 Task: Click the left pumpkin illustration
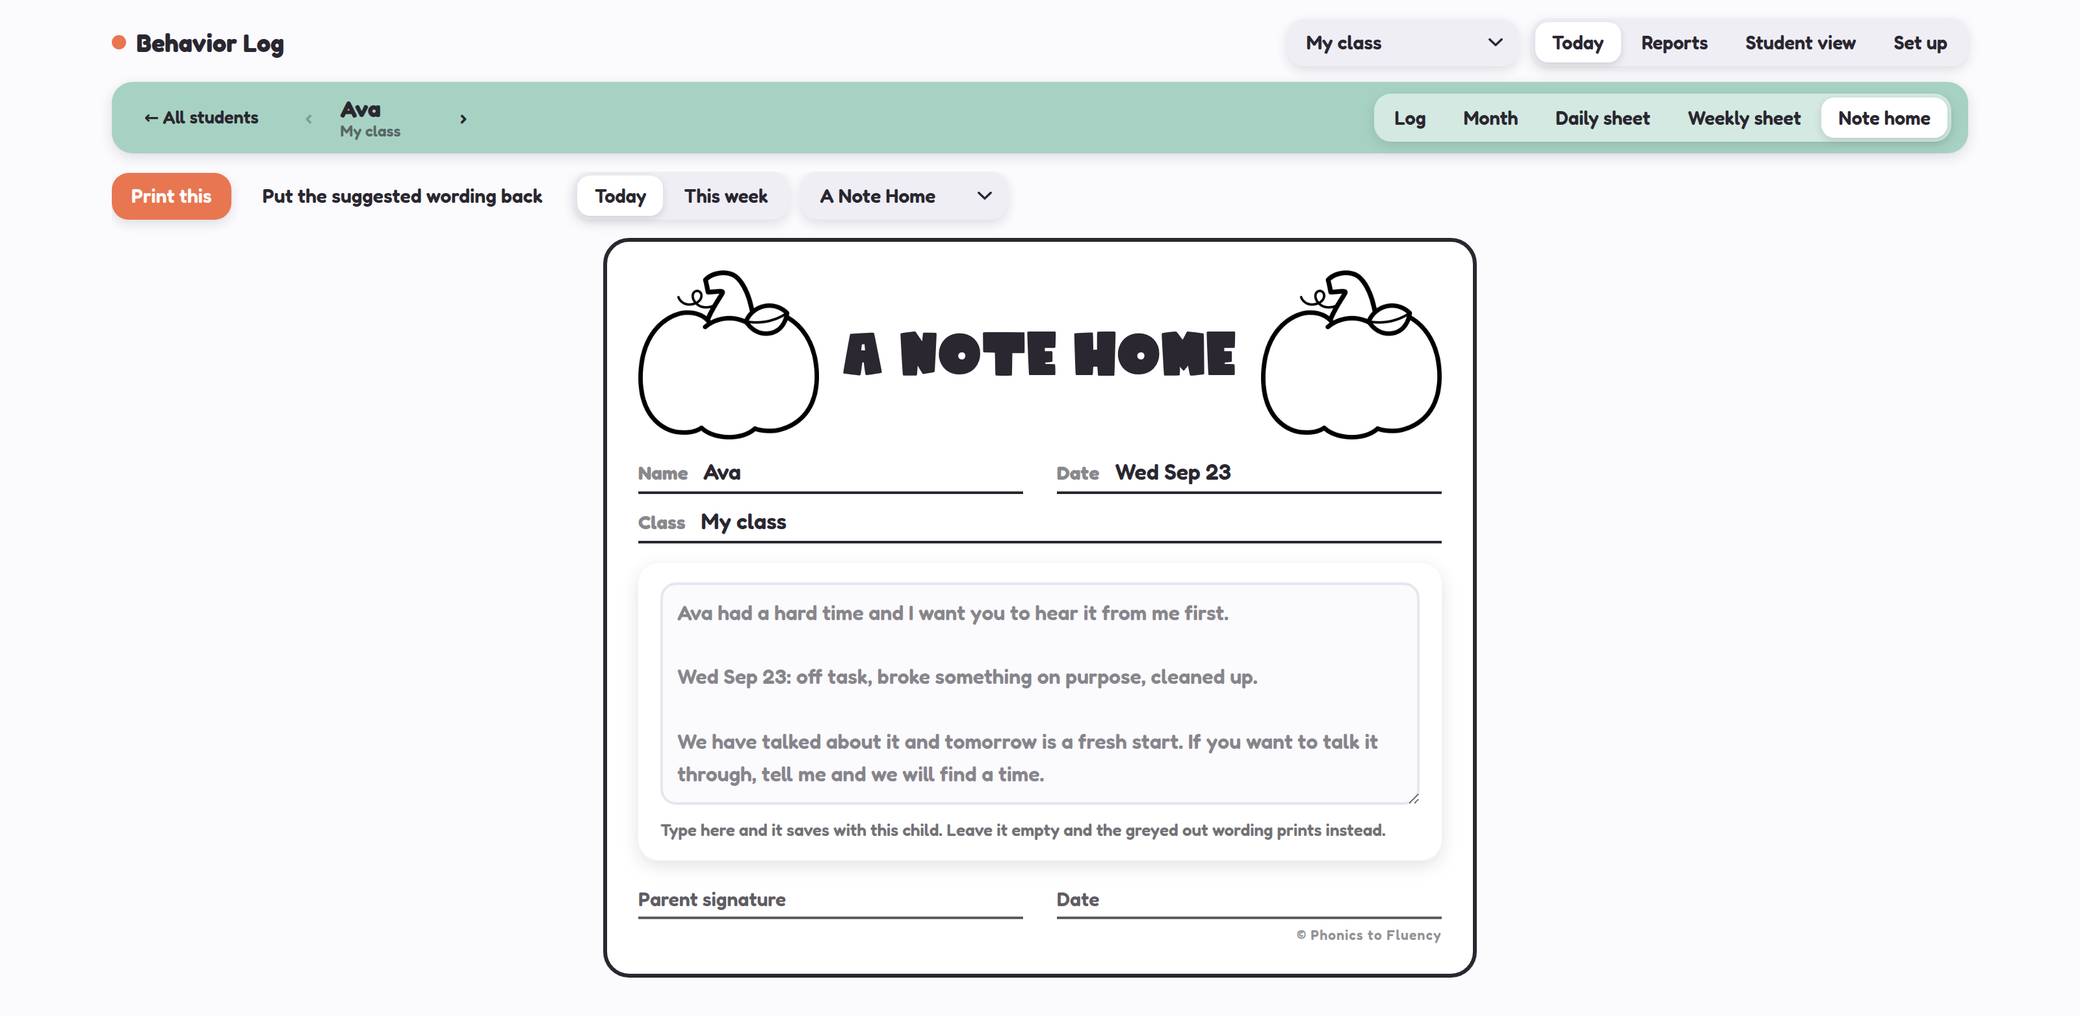pos(728,354)
